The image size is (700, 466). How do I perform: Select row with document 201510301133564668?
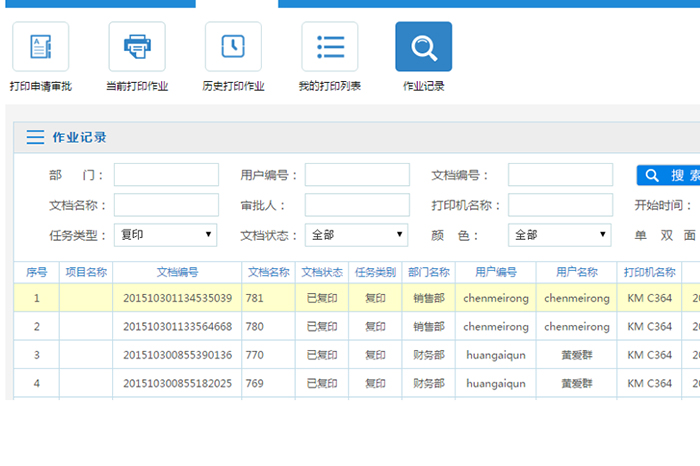tap(177, 327)
